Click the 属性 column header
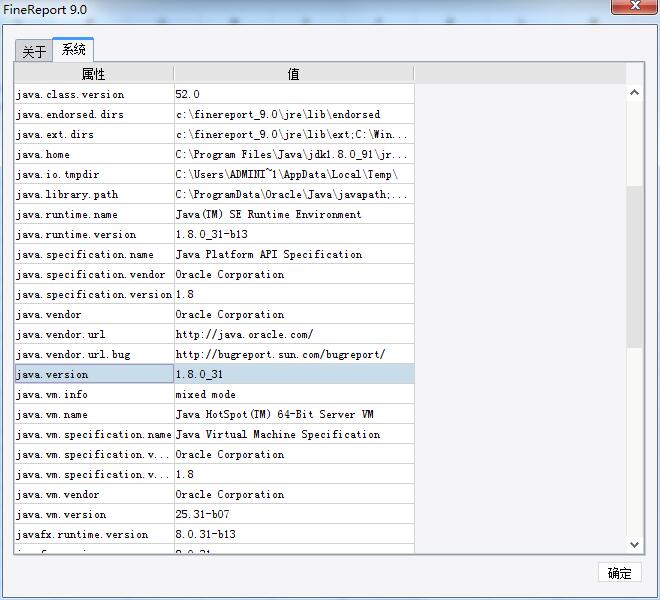This screenshot has height=600, width=660. [x=93, y=74]
